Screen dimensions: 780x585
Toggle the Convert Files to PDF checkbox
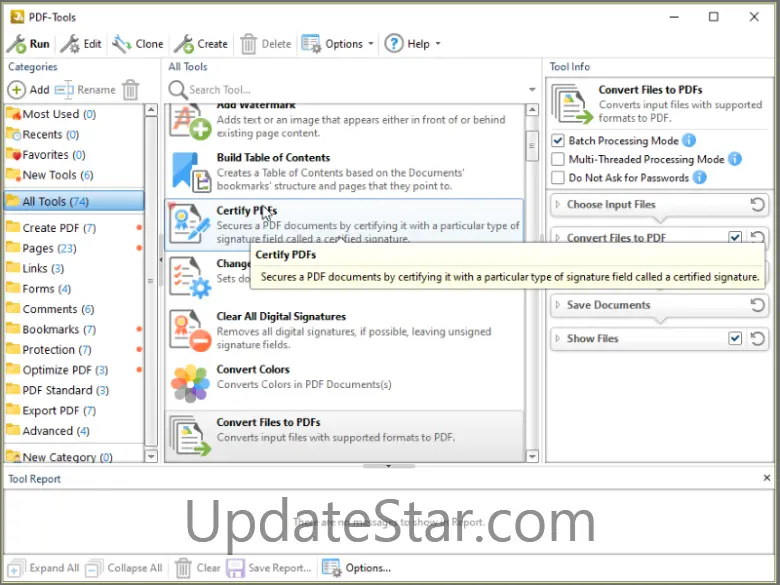tap(735, 238)
